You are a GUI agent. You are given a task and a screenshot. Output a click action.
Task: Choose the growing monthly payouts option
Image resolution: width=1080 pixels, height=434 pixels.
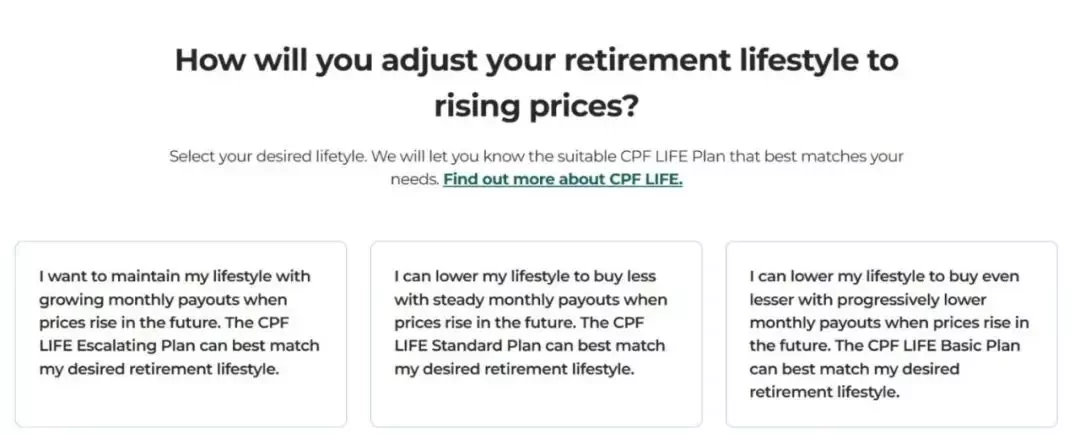(181, 334)
